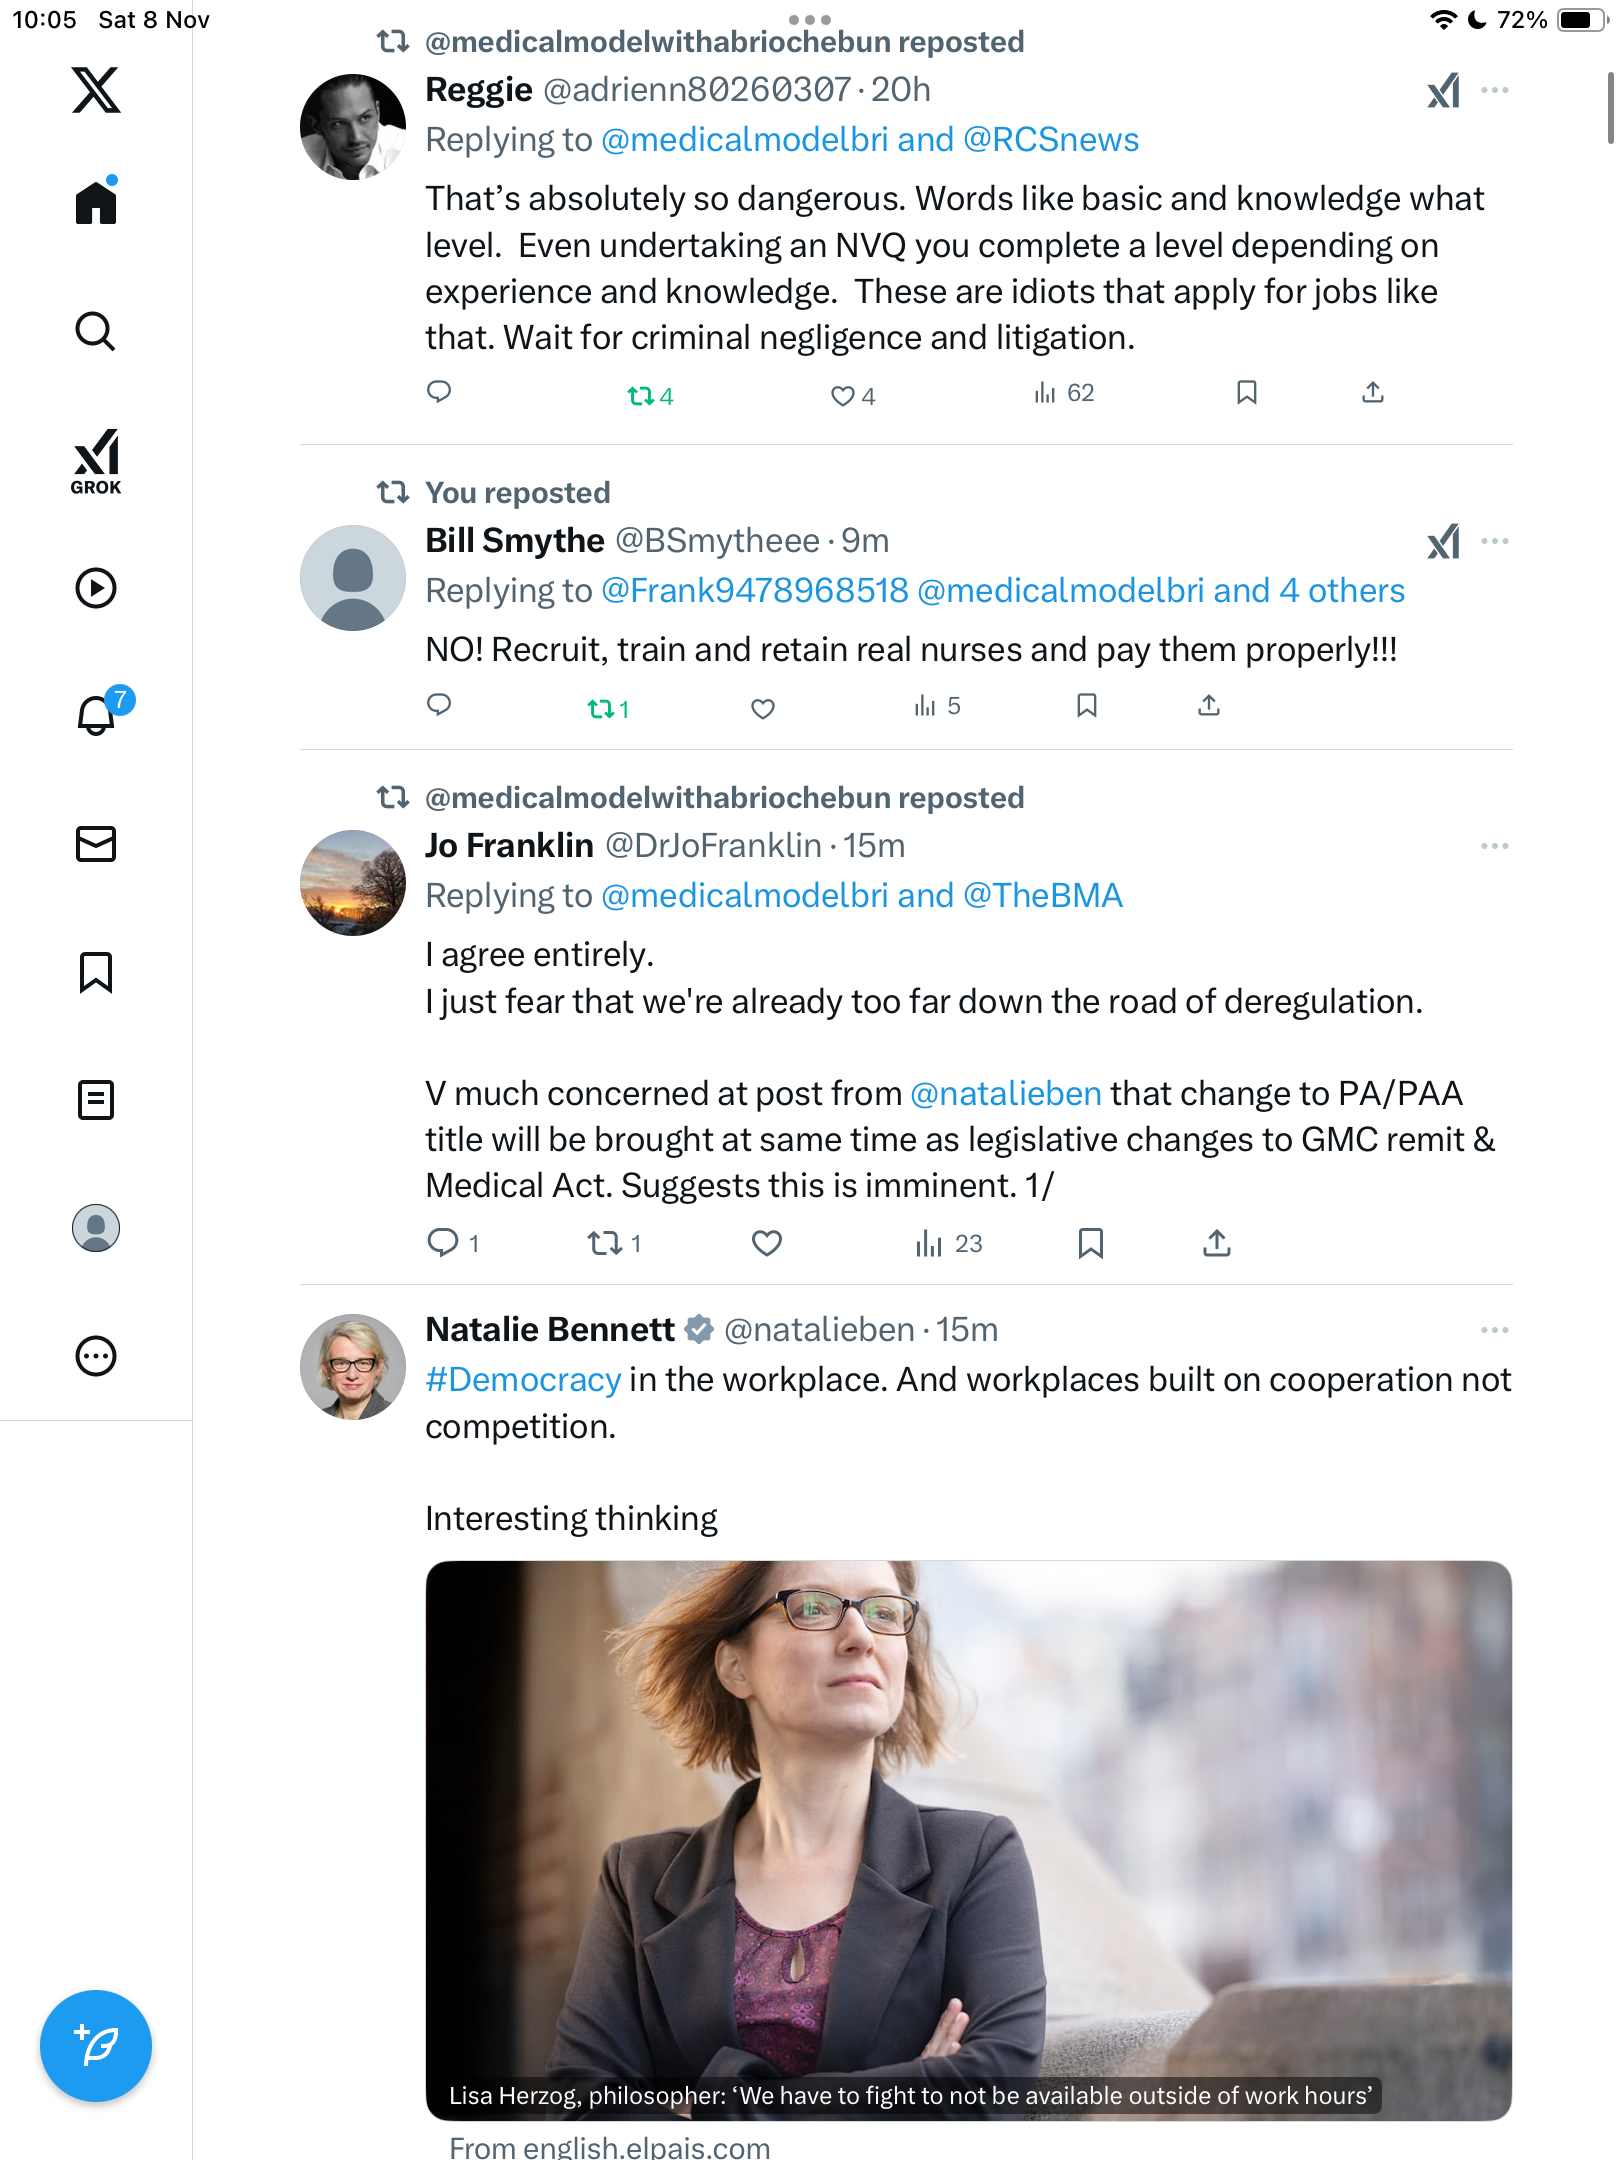The width and height of the screenshot is (1620, 2160).
Task: Open Lists from the sidebar
Action: (x=96, y=1100)
